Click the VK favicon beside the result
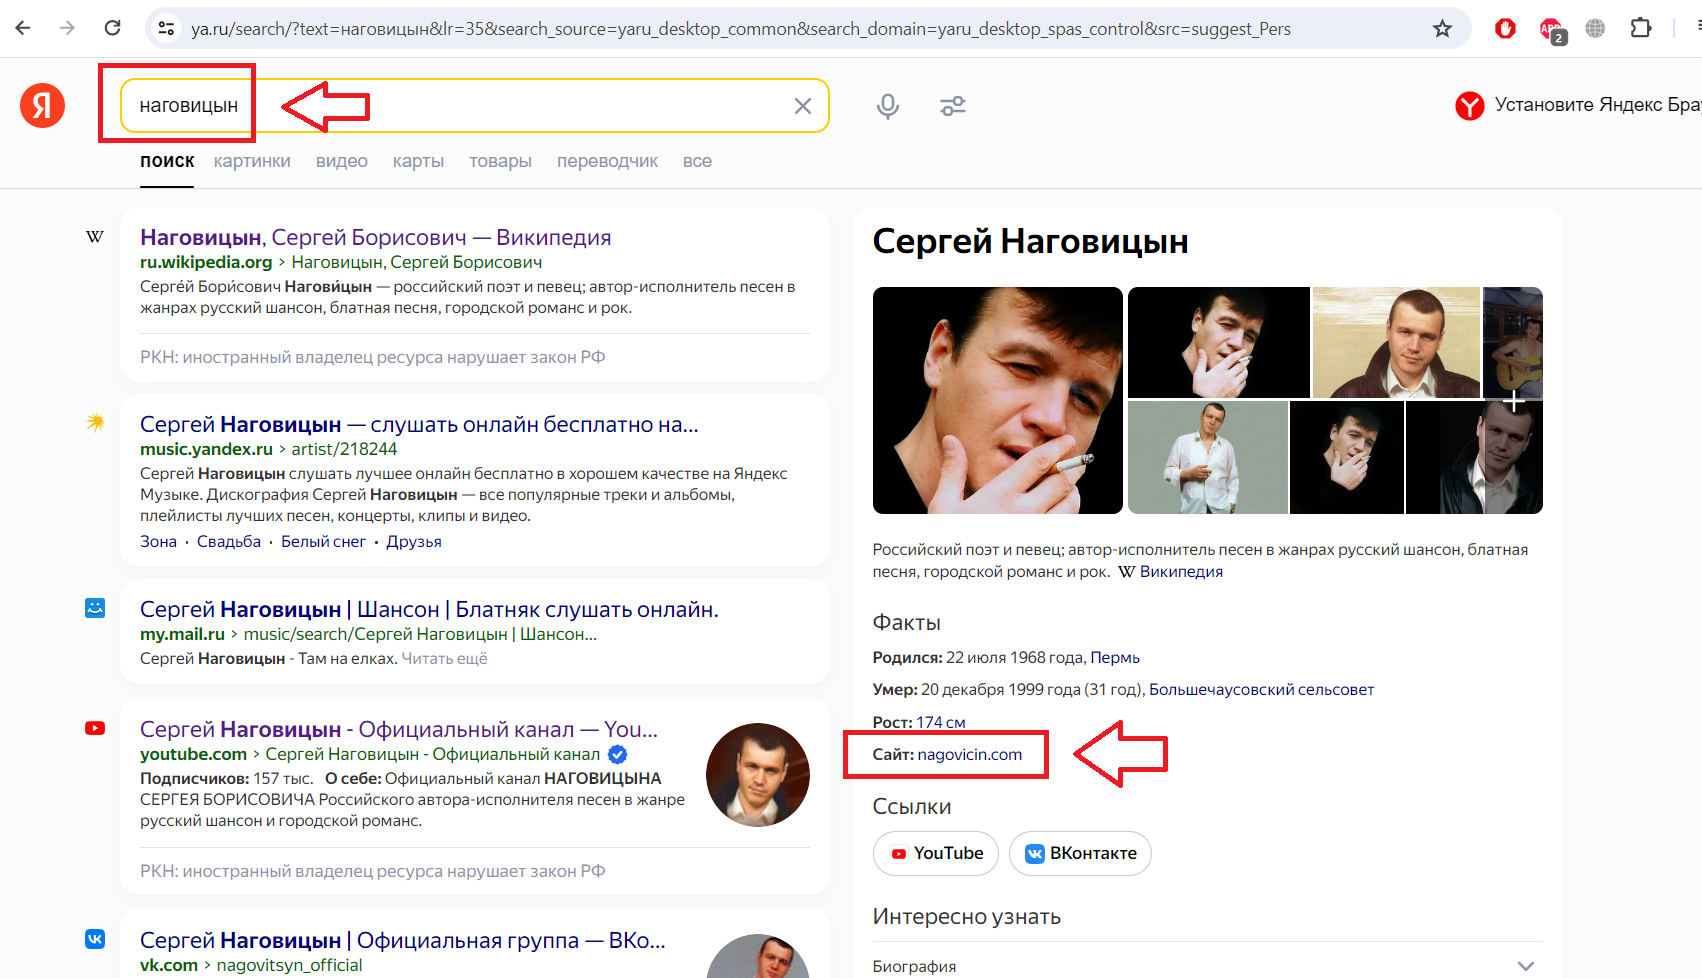1702x978 pixels. (x=95, y=939)
